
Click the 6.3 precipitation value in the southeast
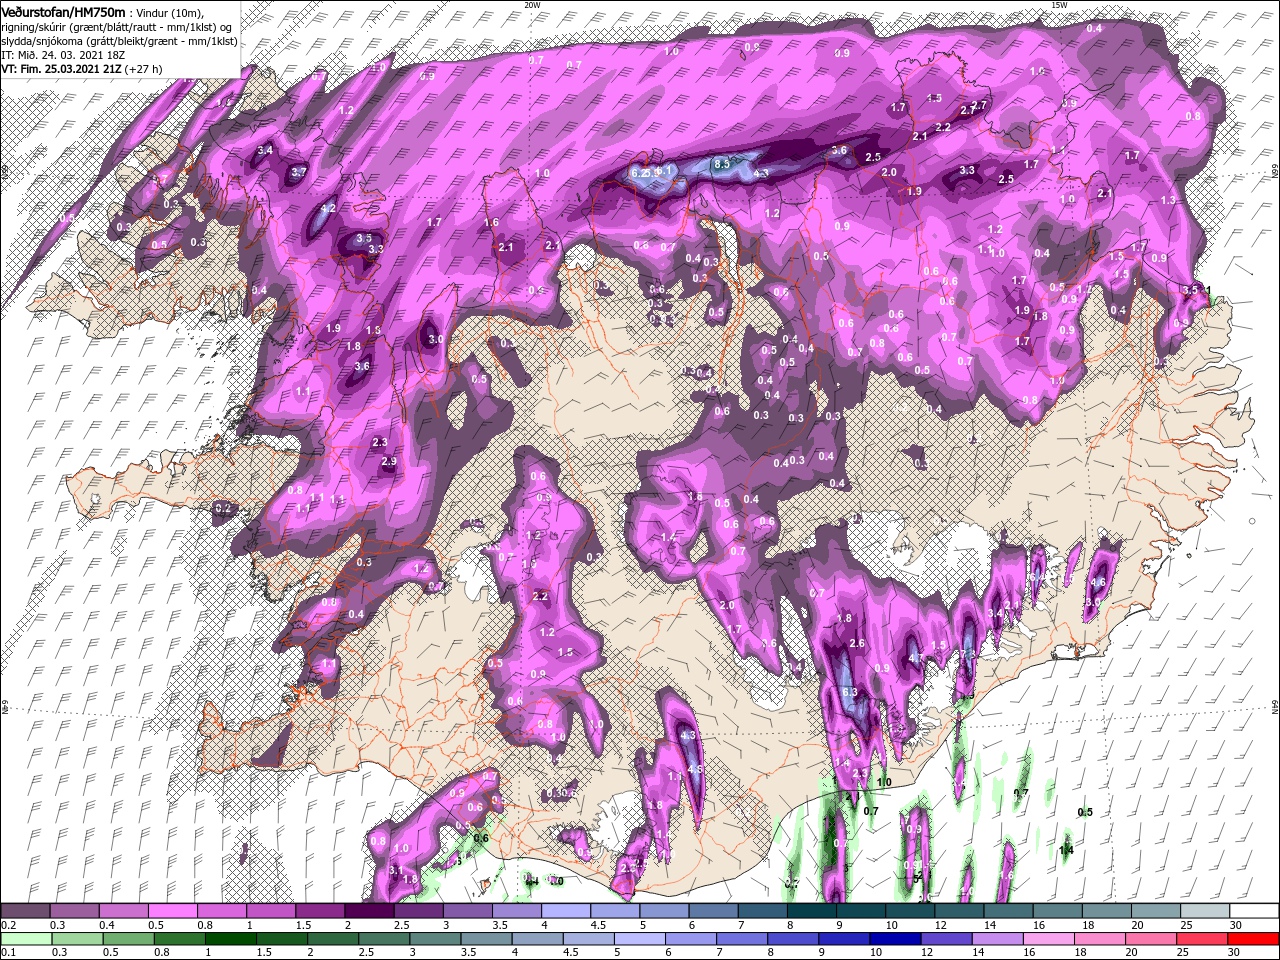coord(851,692)
